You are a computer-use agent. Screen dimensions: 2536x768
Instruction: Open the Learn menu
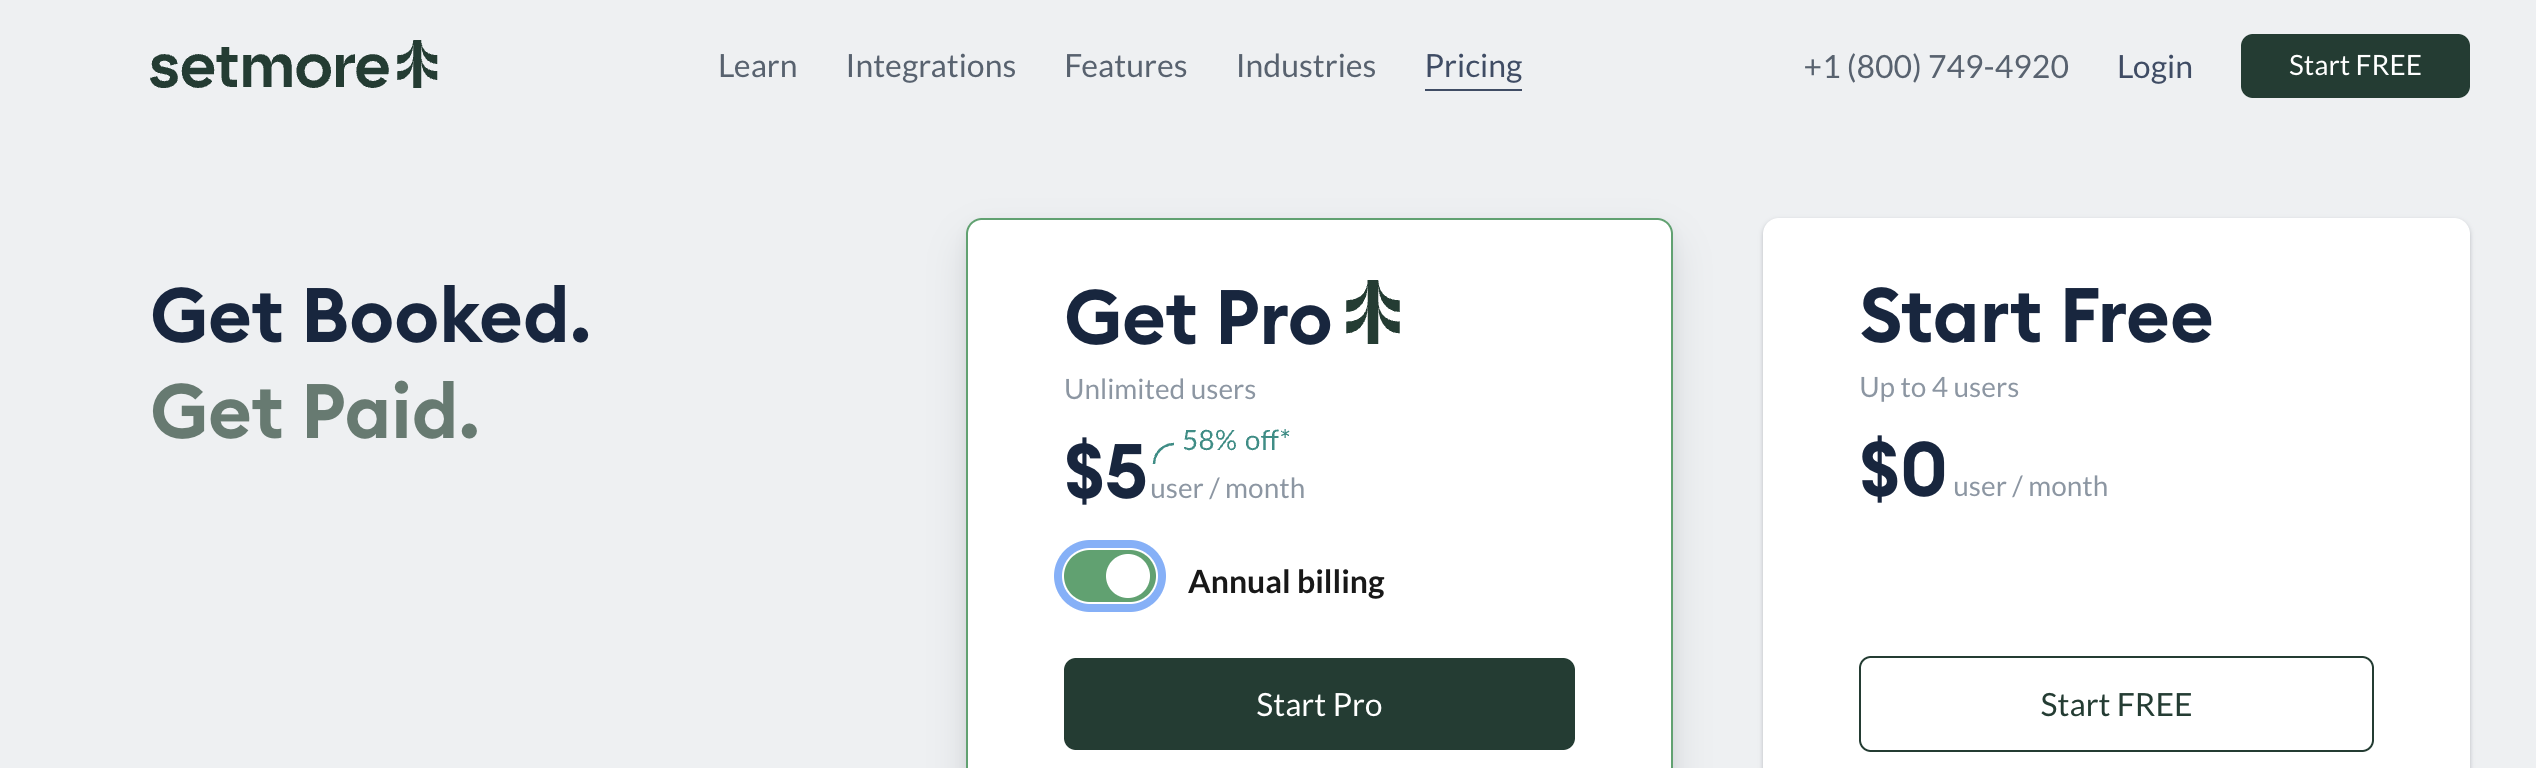(757, 66)
